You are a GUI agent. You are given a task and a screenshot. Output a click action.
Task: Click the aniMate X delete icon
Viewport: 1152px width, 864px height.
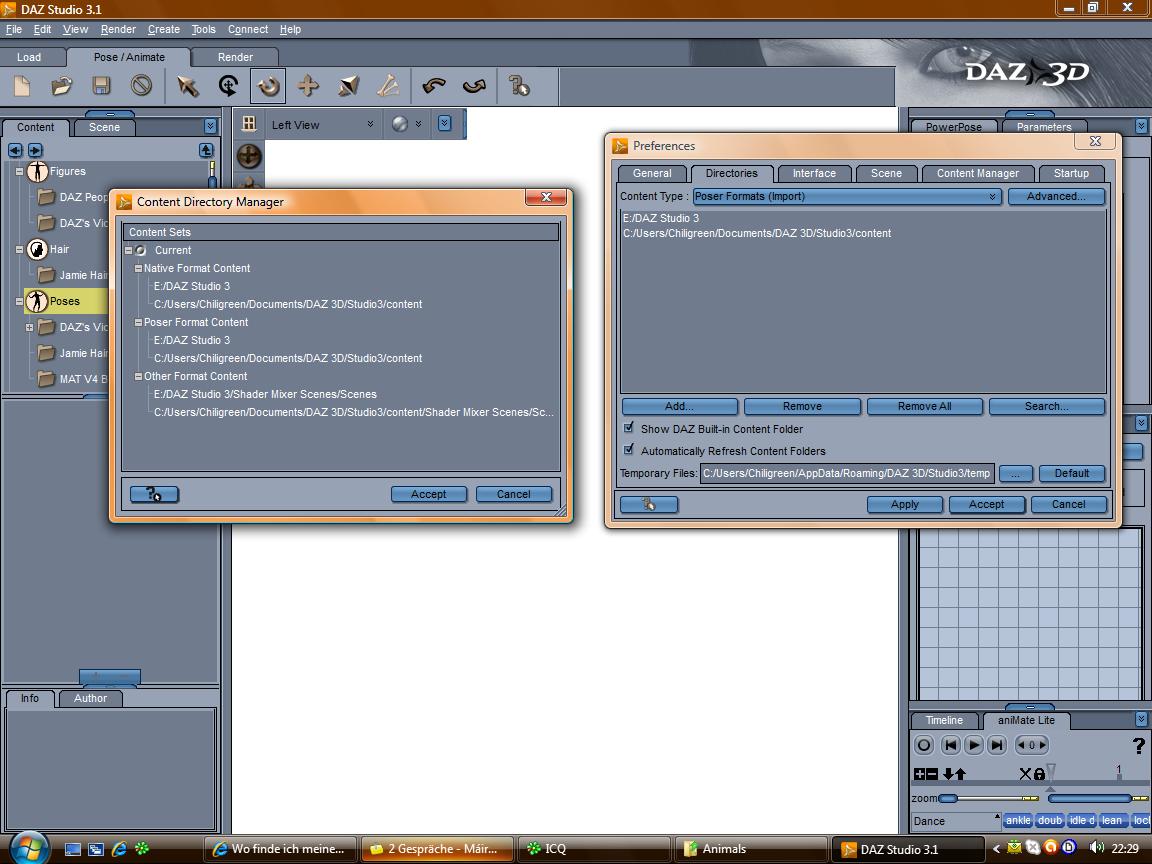pyautogui.click(x=1026, y=774)
